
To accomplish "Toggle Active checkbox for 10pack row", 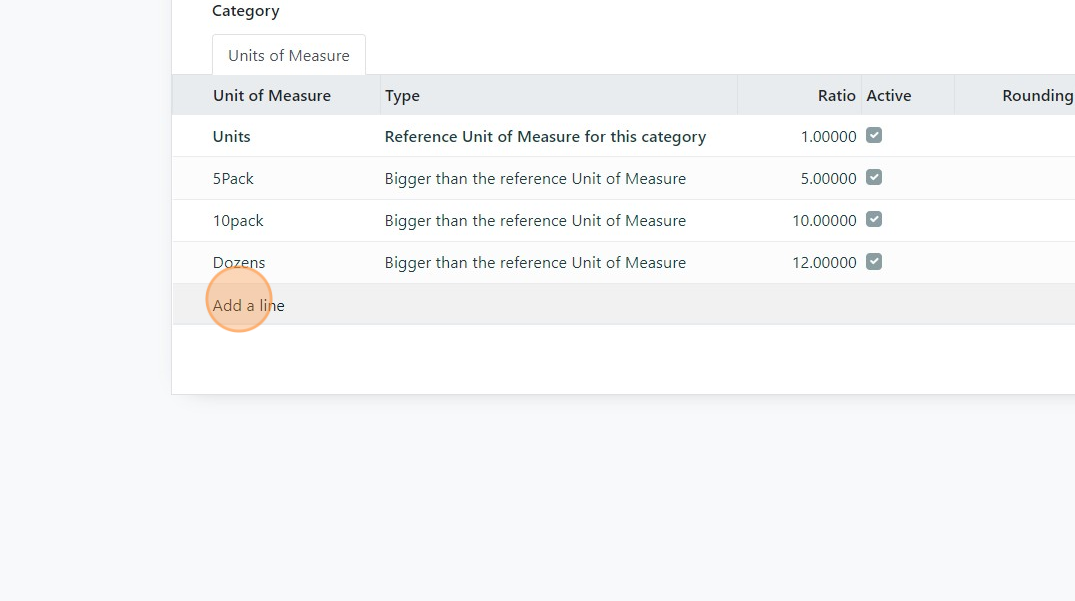I will click(x=874, y=219).
